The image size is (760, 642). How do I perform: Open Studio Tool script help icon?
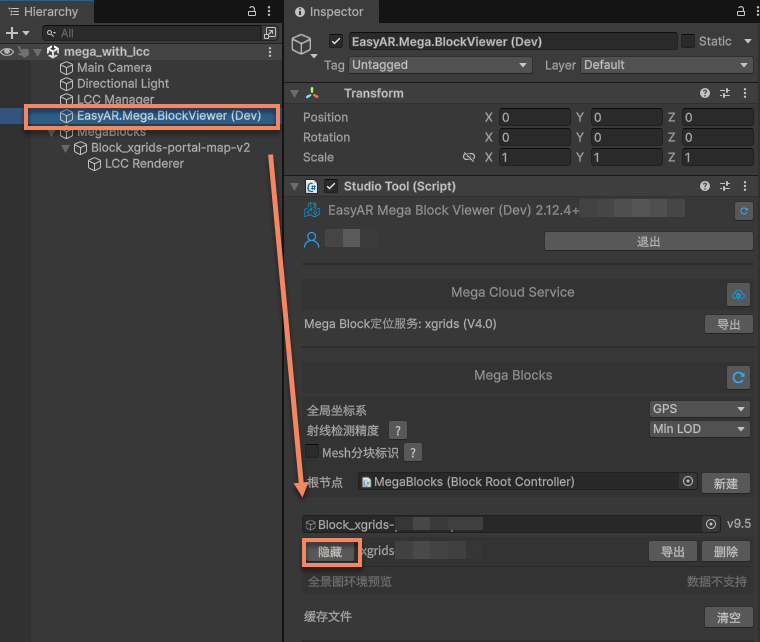point(706,186)
